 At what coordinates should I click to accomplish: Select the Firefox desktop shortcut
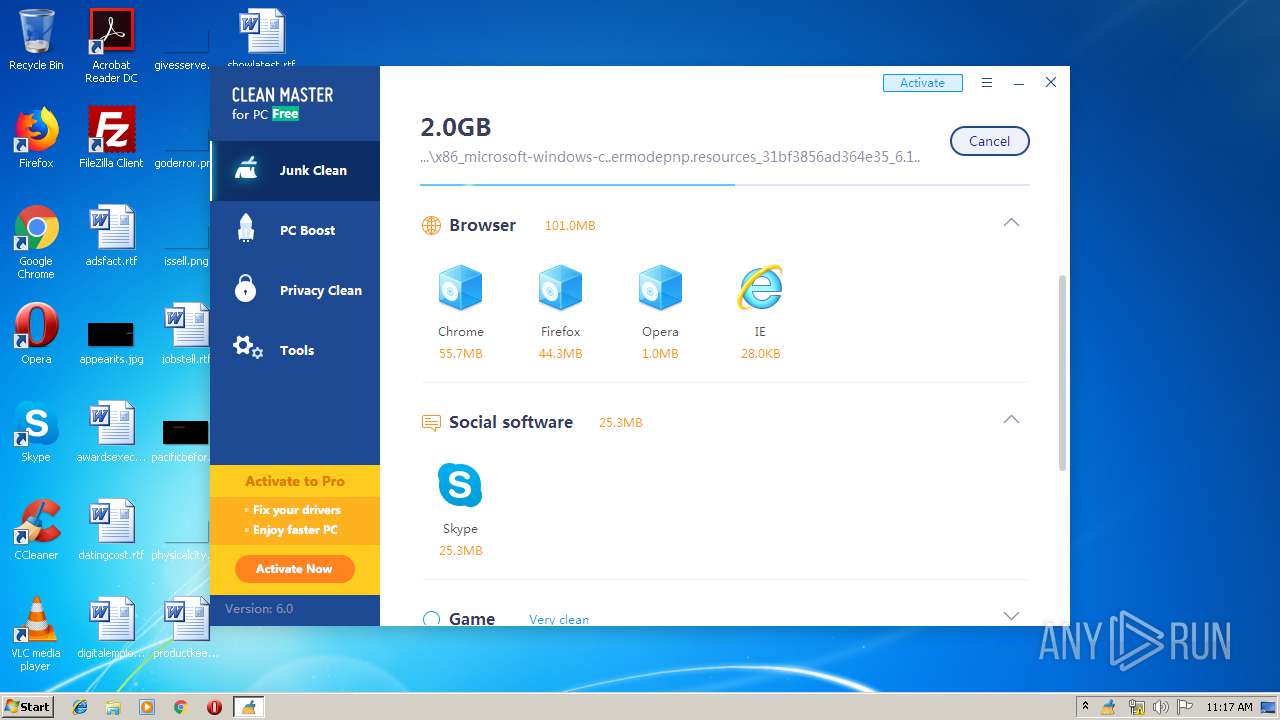click(x=36, y=138)
